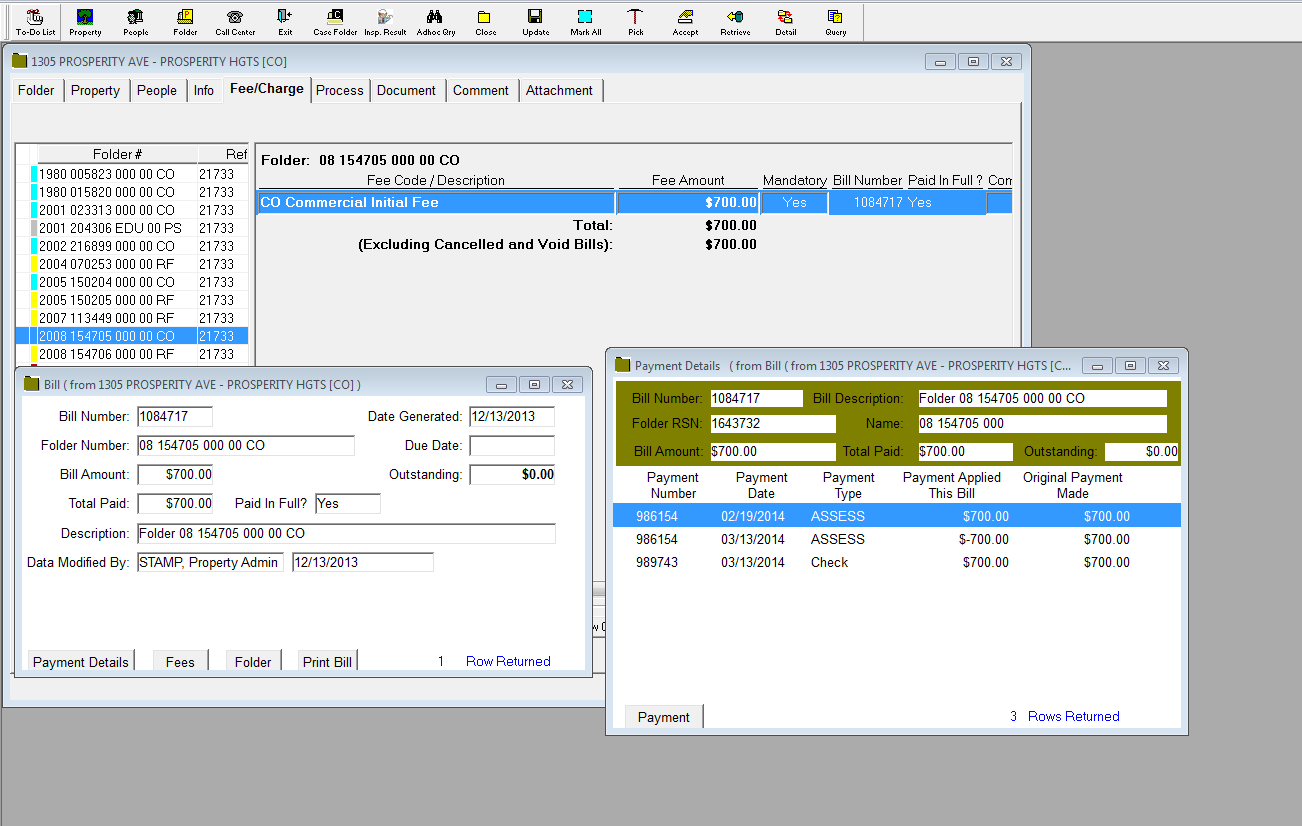Open the To-Do List toolbar icon

click(x=35, y=21)
